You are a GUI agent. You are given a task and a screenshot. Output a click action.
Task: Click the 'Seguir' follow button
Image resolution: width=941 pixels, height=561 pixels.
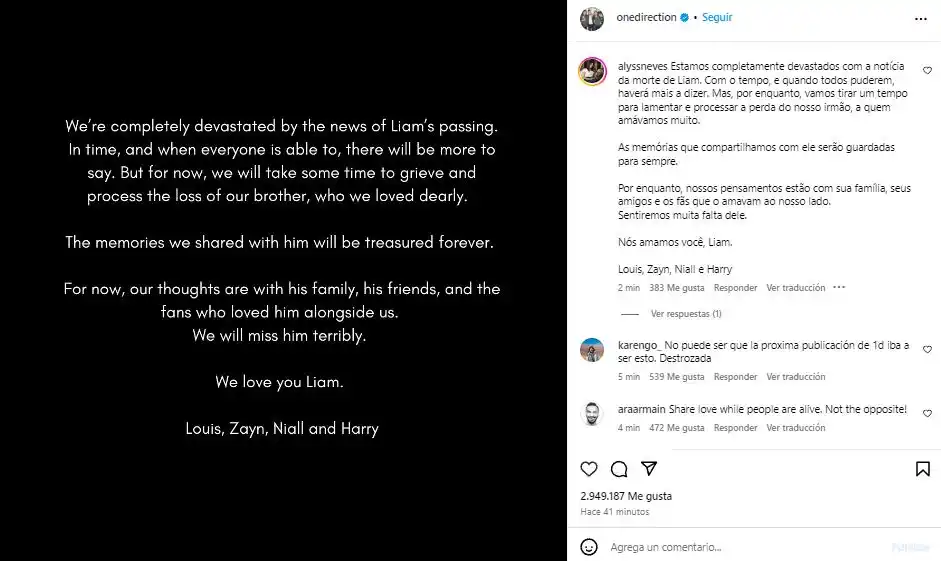point(717,18)
